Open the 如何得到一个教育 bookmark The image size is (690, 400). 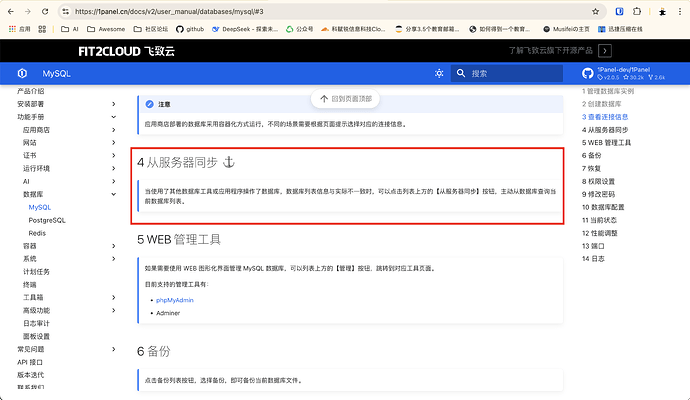[499, 29]
